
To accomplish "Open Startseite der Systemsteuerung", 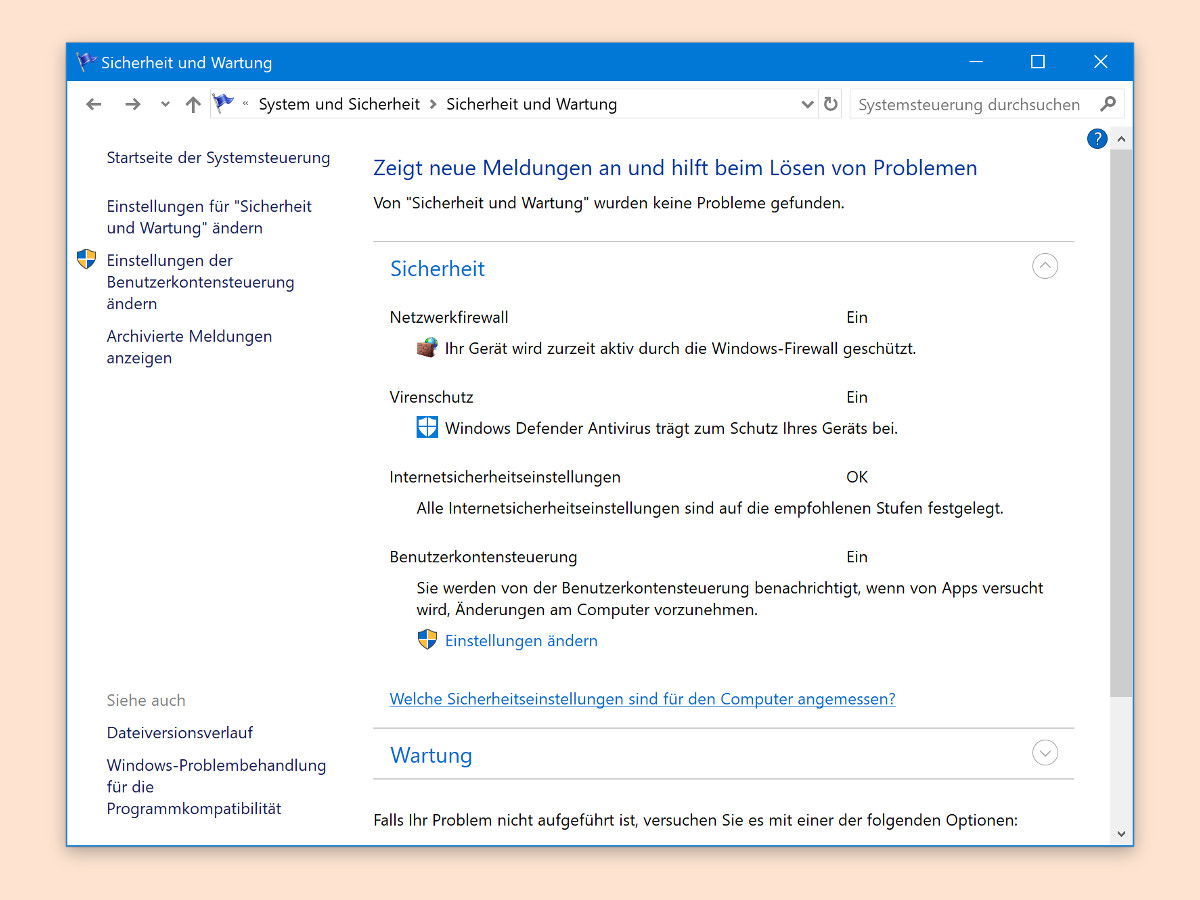I will coord(218,157).
